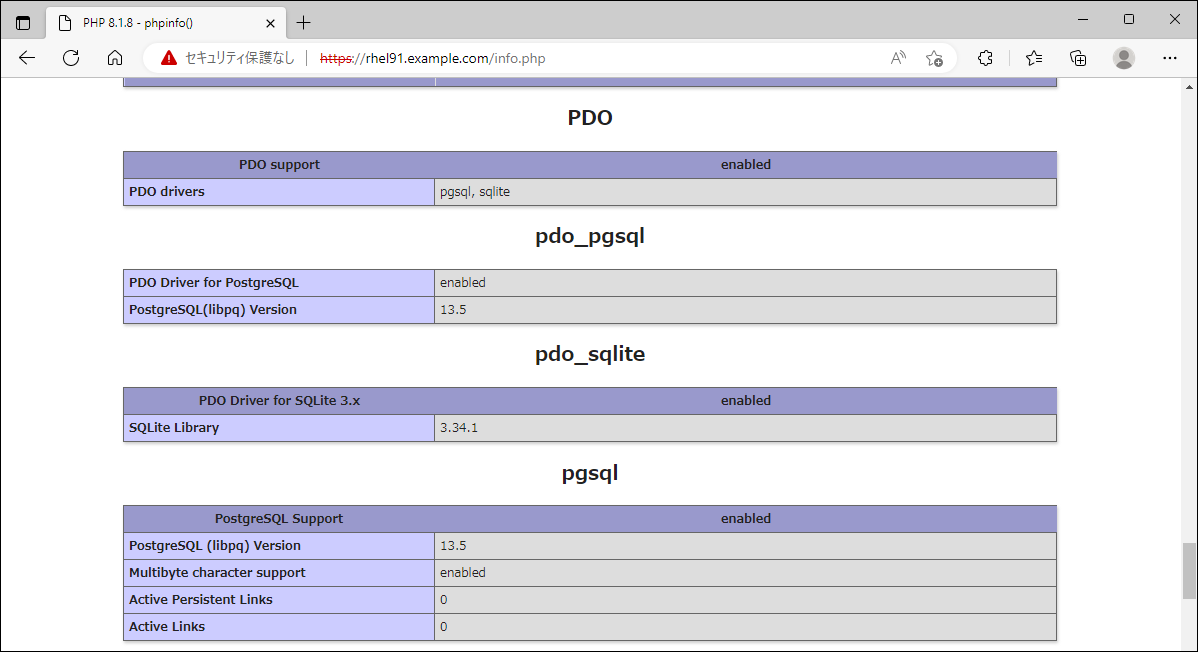Click the pdo_pgsql section heading
This screenshot has width=1198, height=652.
coord(590,236)
